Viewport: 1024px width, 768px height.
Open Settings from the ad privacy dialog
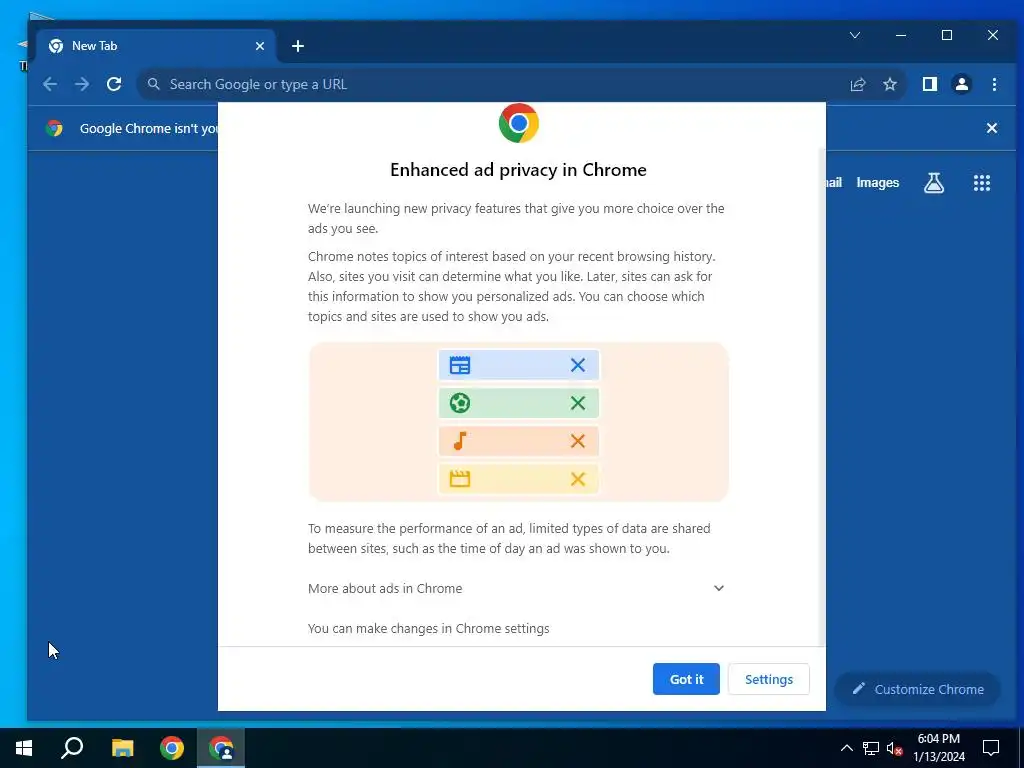(x=769, y=679)
